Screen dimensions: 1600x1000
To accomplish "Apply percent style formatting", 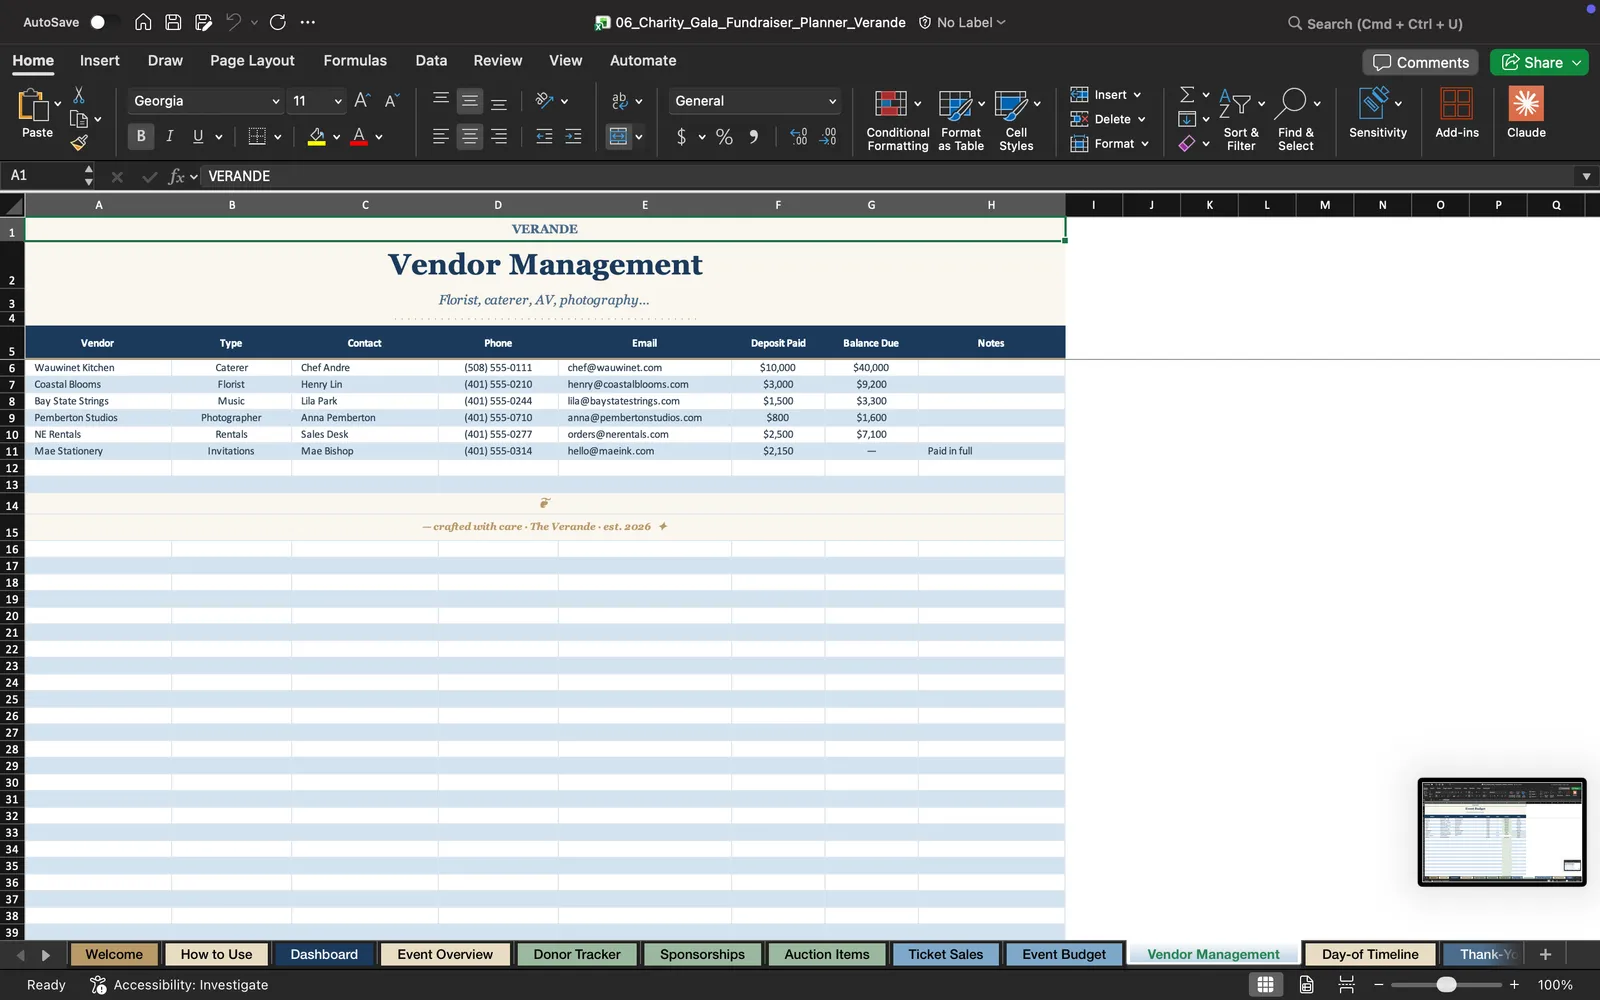I will click(x=724, y=137).
